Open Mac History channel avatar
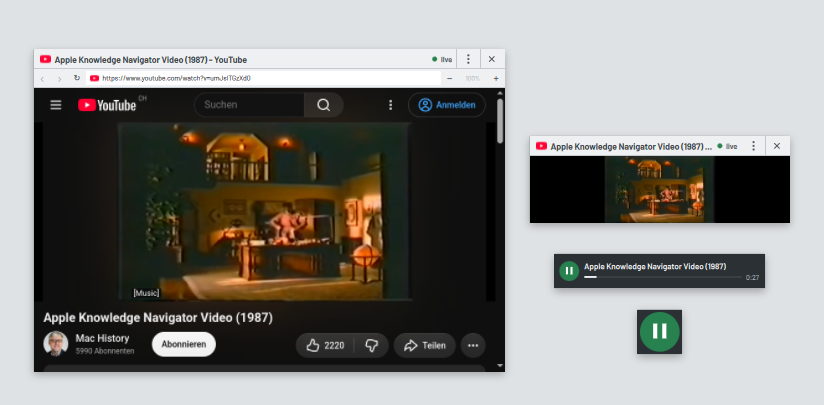Screen dimensions: 824x405 coord(56,344)
